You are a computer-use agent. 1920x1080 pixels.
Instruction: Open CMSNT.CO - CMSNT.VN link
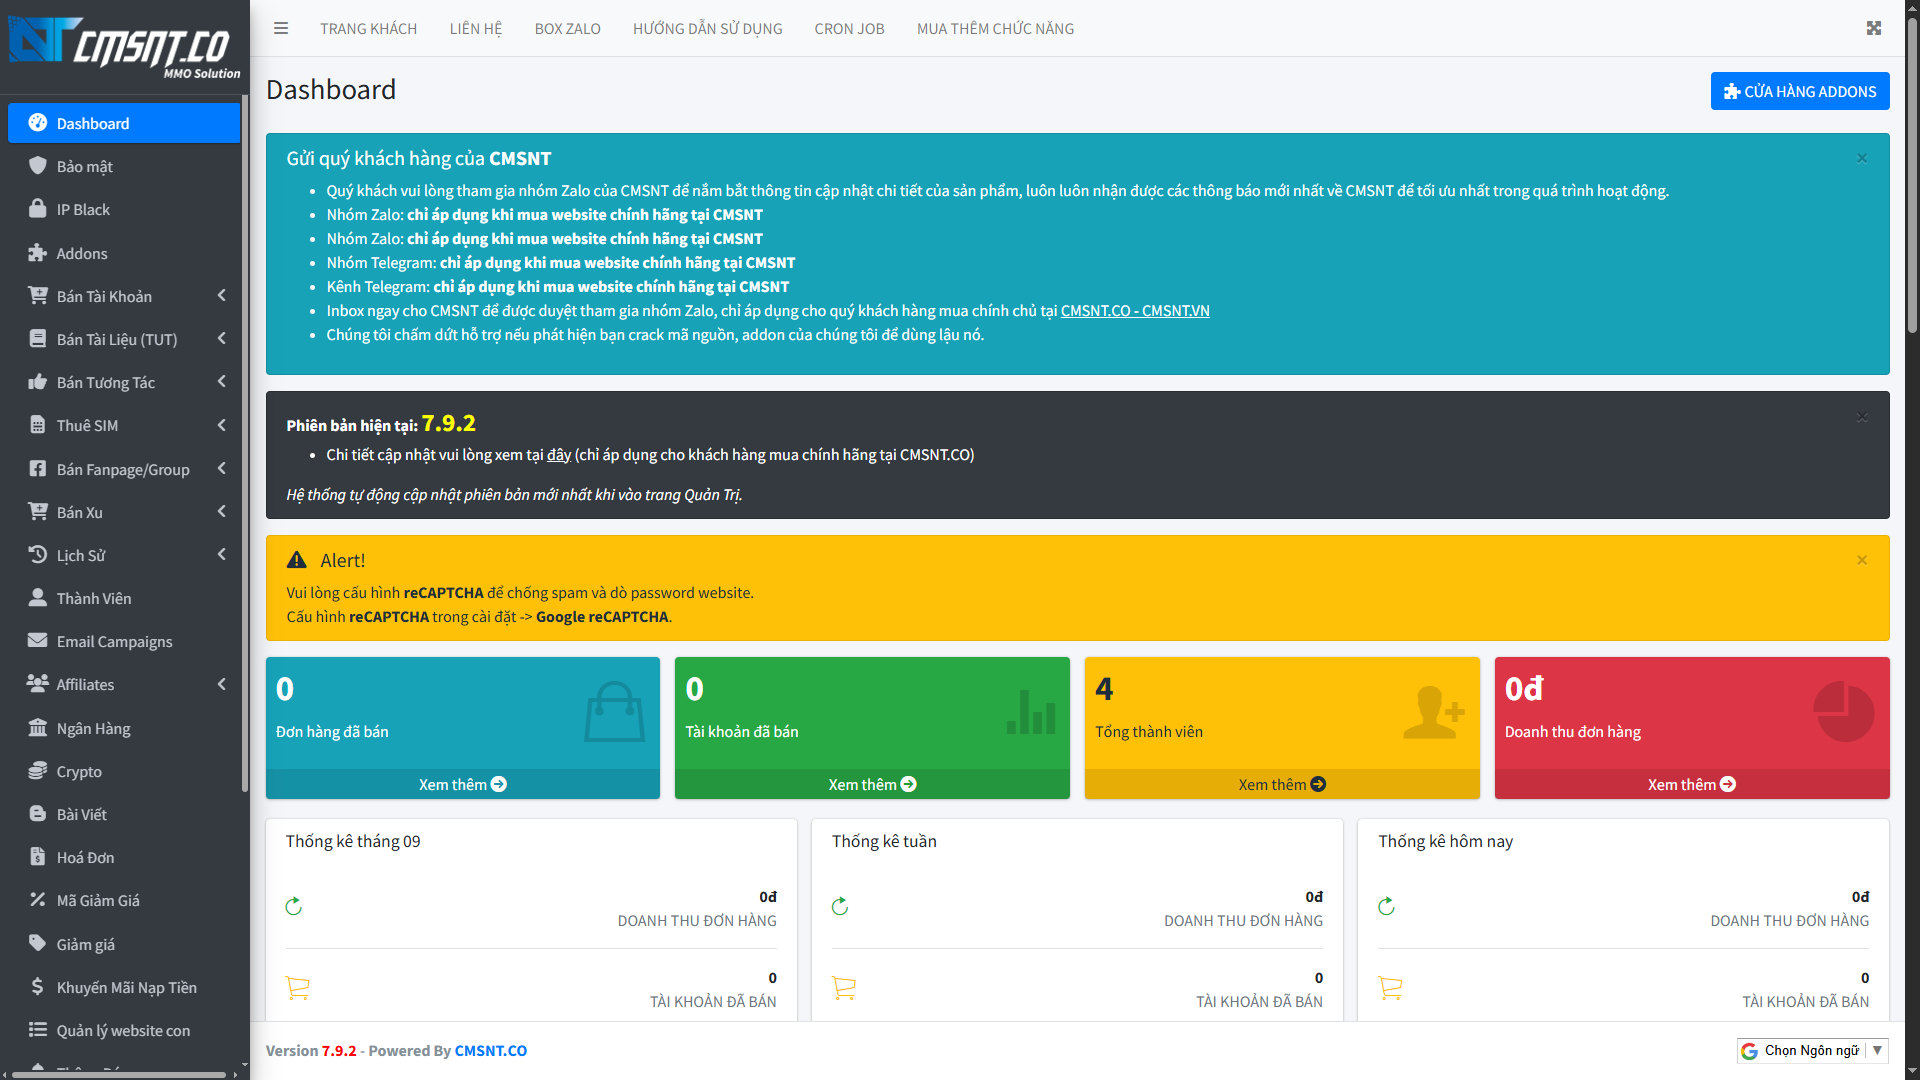pyautogui.click(x=1134, y=311)
